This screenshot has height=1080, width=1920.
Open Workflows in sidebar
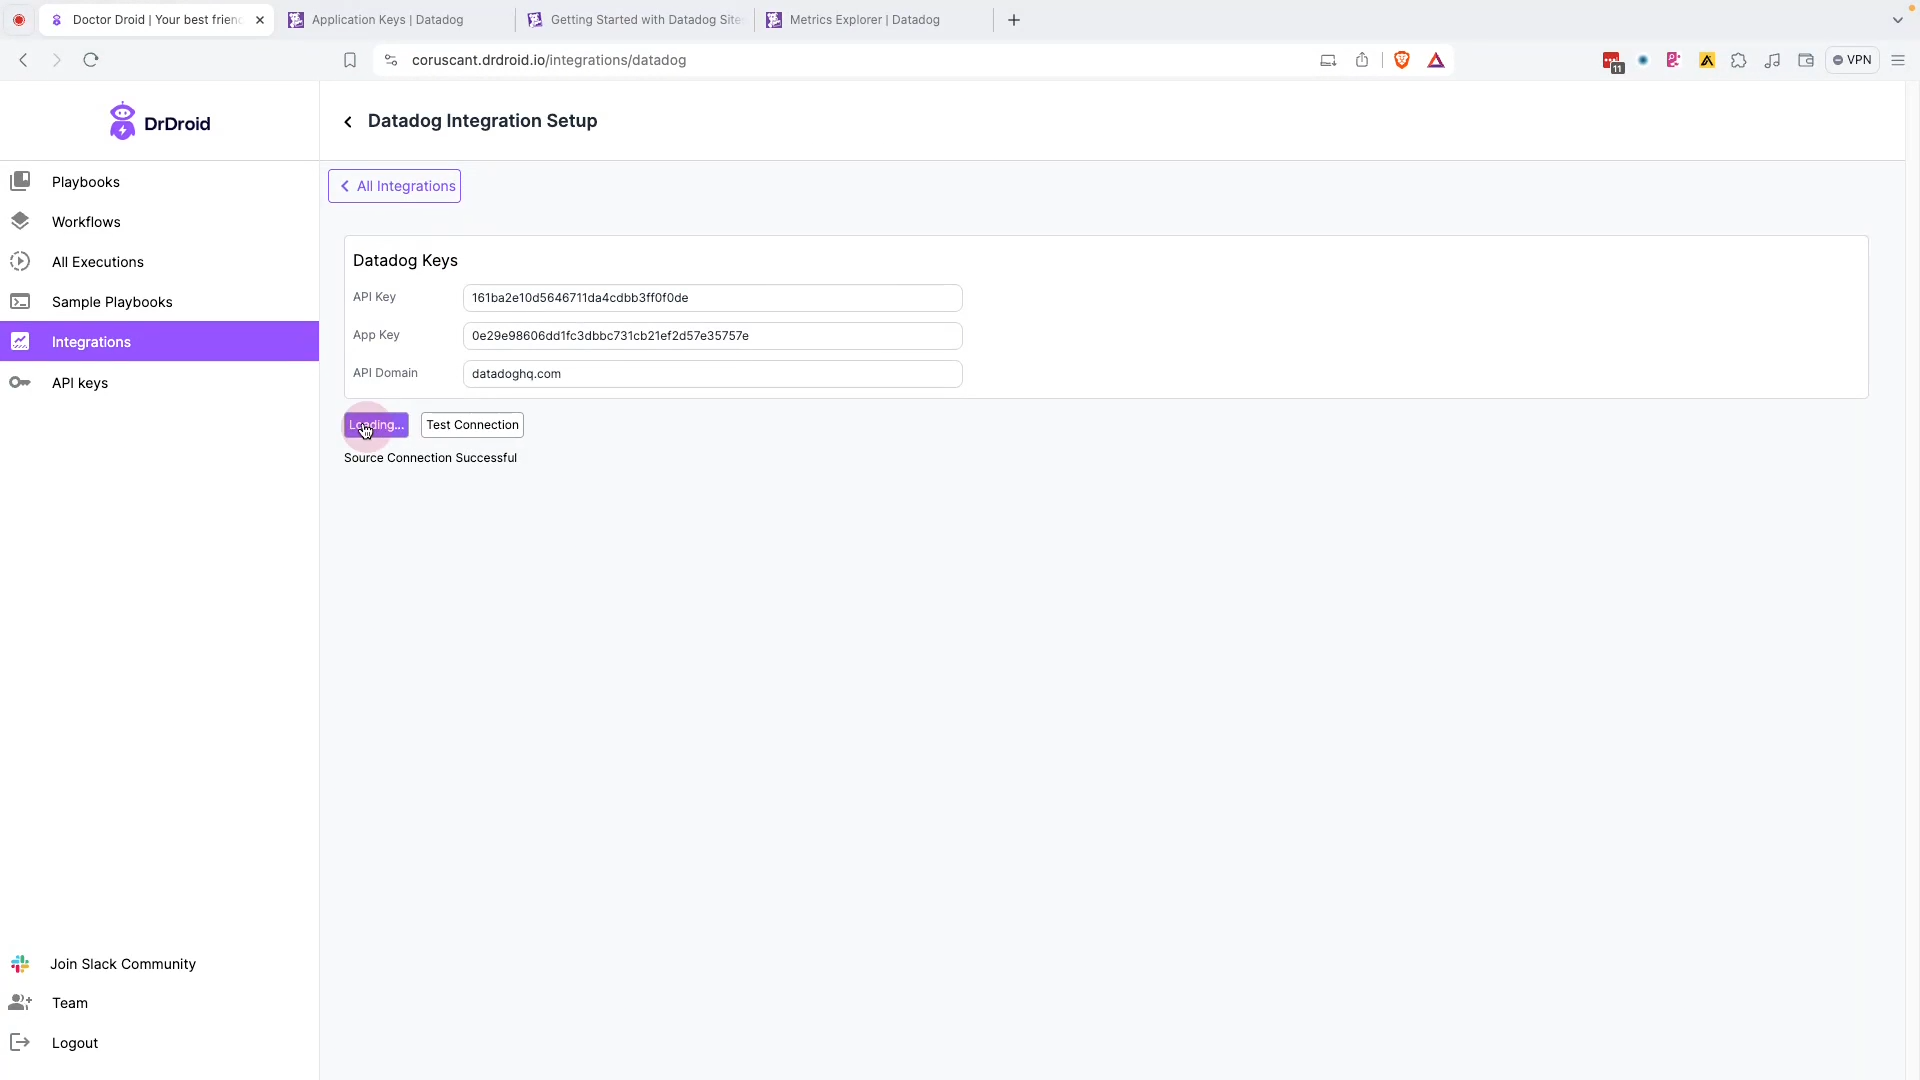click(x=160, y=222)
